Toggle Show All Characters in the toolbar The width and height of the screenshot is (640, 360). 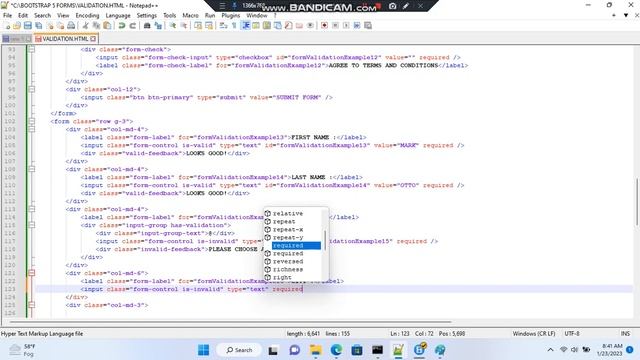[234, 26]
